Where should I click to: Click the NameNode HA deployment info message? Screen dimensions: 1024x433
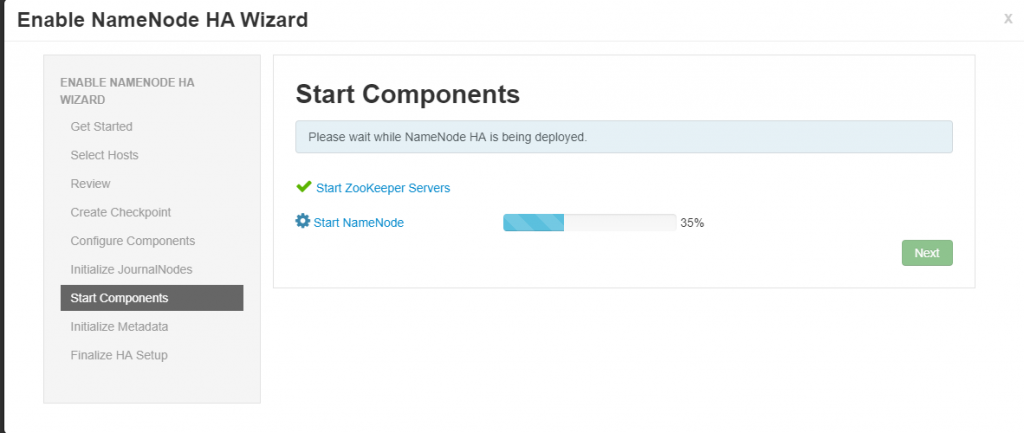[624, 137]
